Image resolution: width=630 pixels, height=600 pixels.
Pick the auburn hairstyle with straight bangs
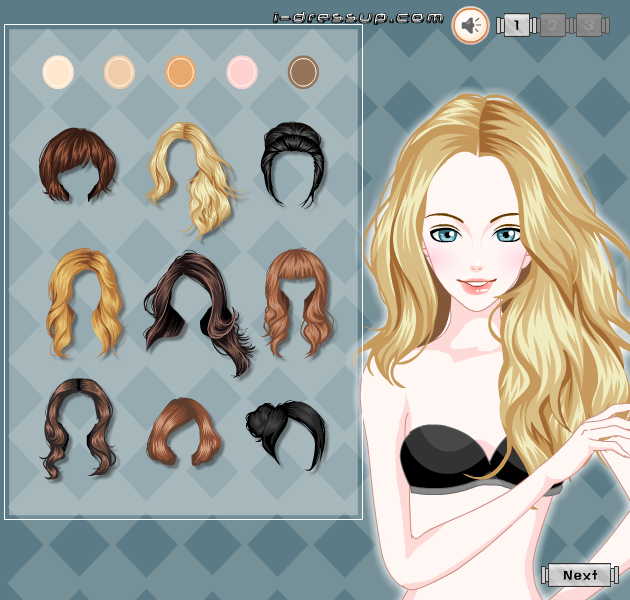298,302
